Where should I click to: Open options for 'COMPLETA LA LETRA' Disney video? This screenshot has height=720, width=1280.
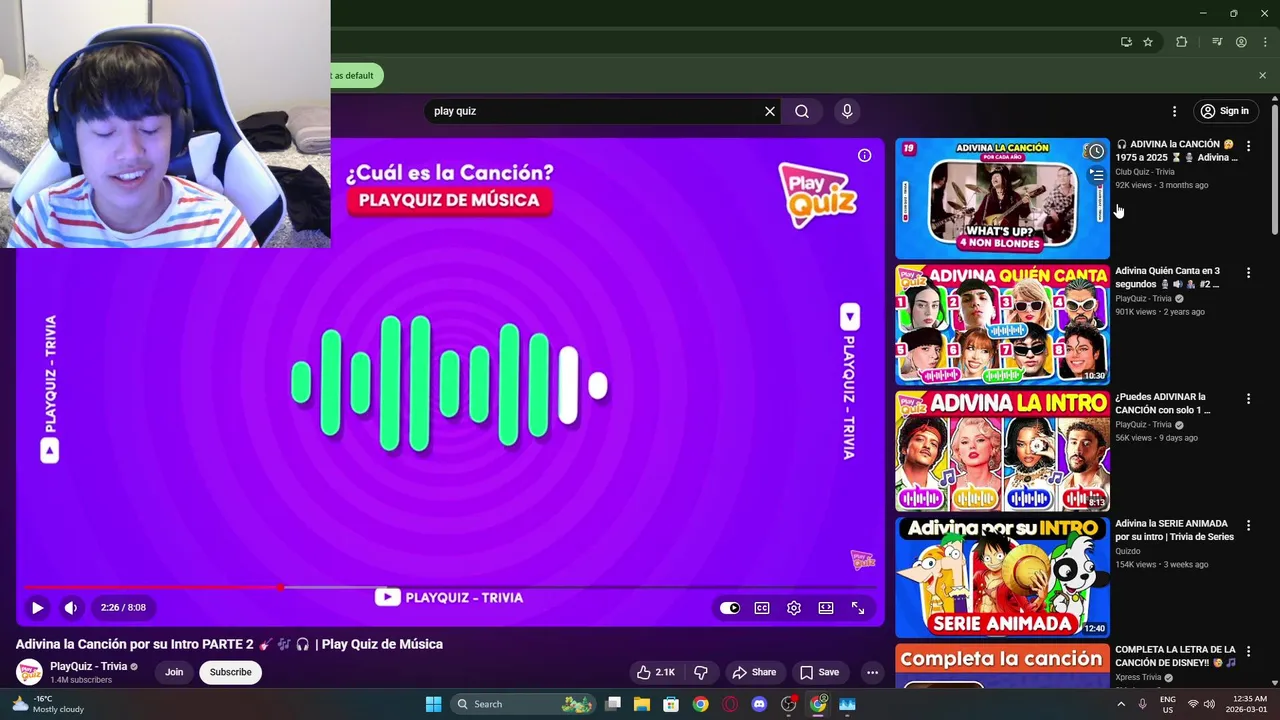(x=1248, y=651)
